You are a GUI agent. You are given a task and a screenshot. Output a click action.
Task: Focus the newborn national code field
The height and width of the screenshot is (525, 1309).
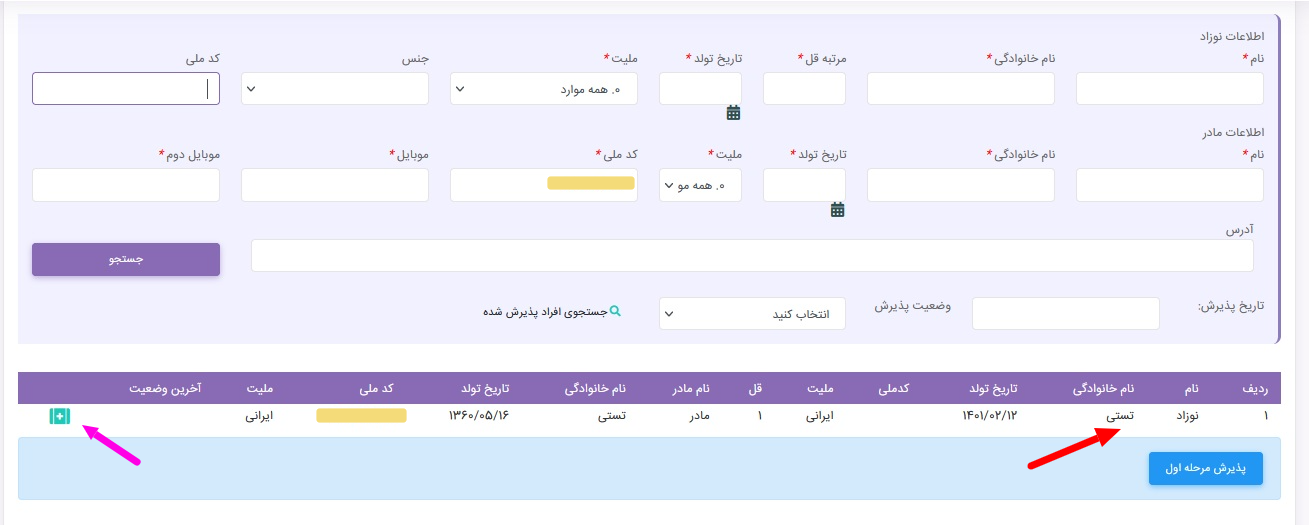(x=125, y=89)
